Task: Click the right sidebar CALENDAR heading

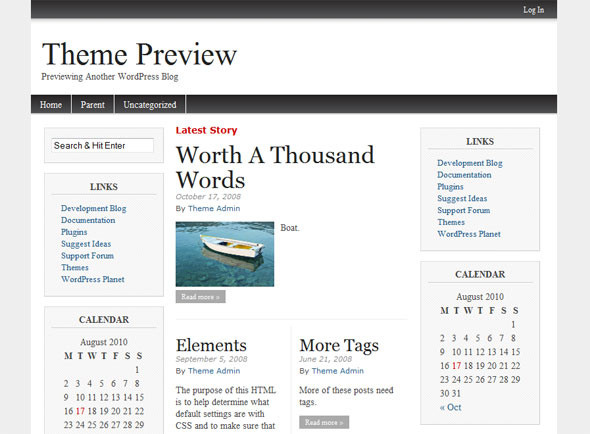Action: (x=480, y=274)
